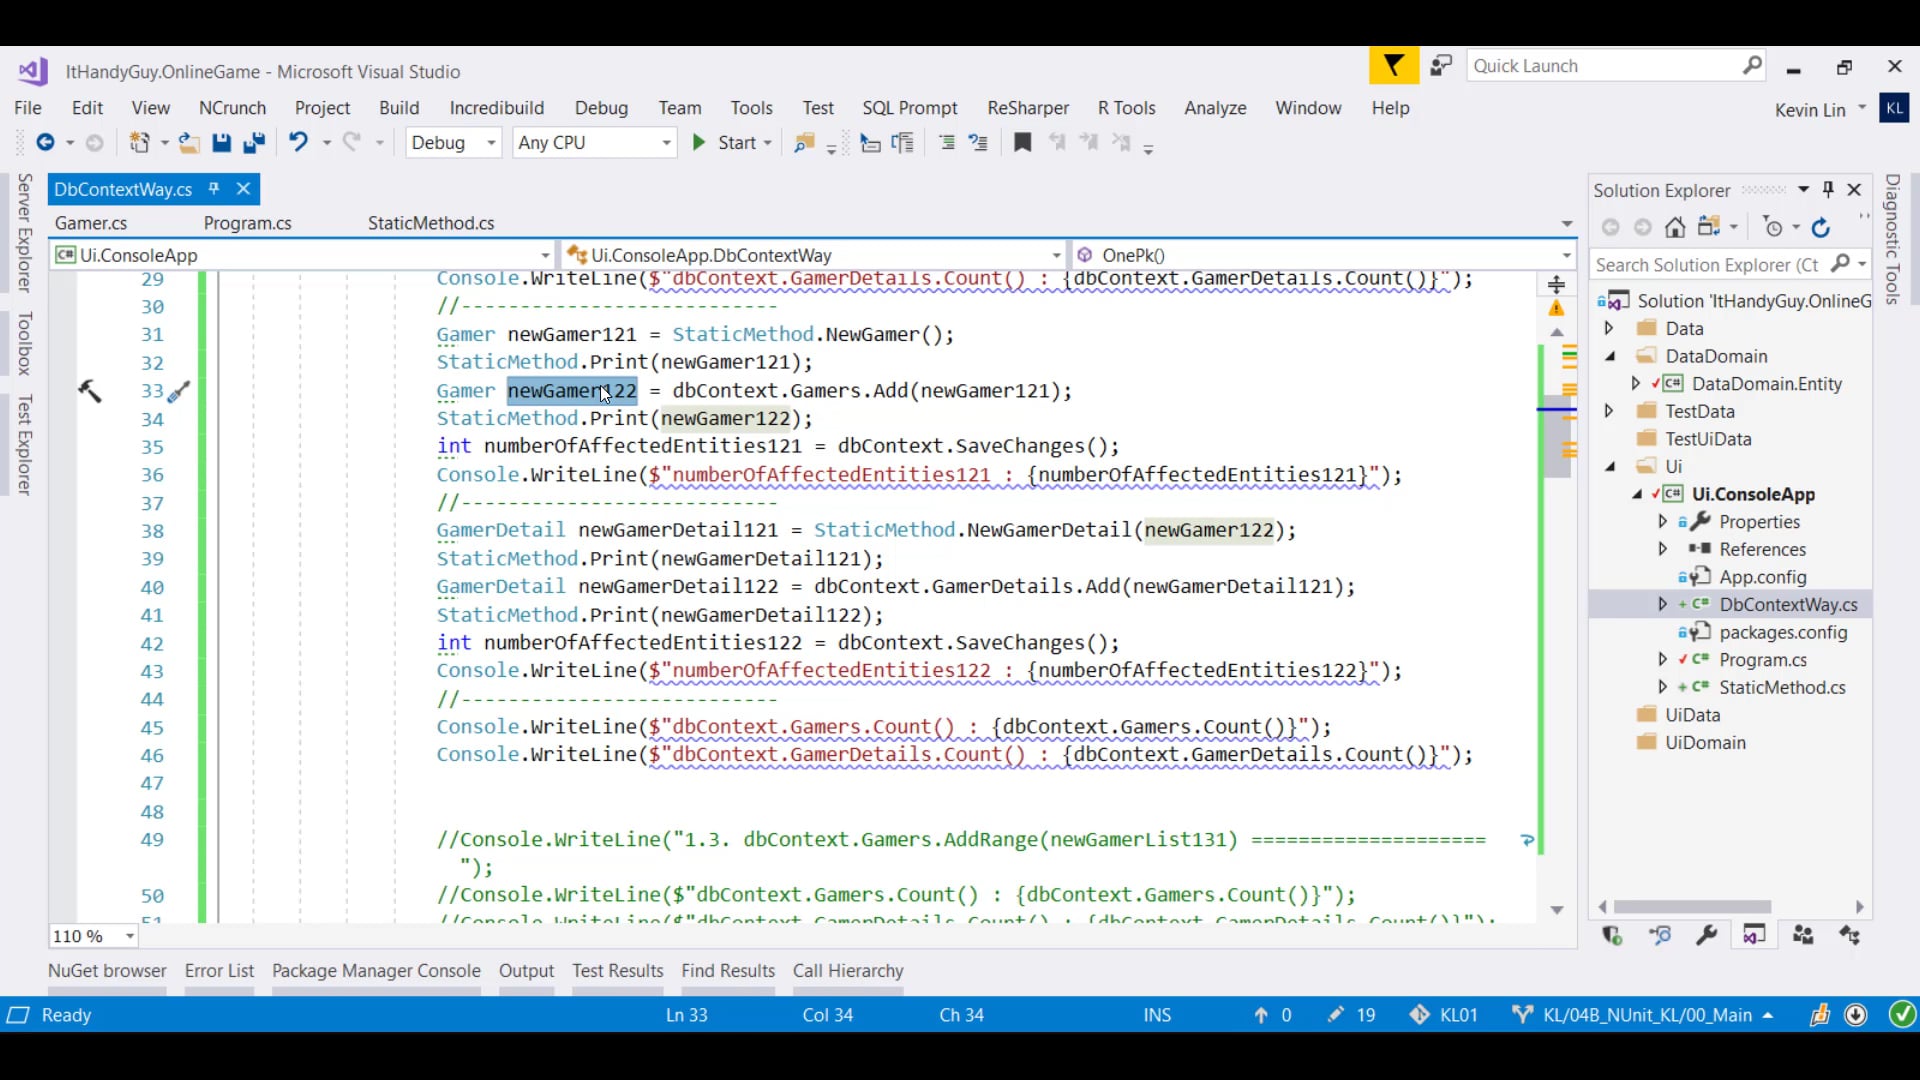Viewport: 1920px width, 1080px height.
Task: Open the ReSharper menu
Action: [x=1027, y=108]
